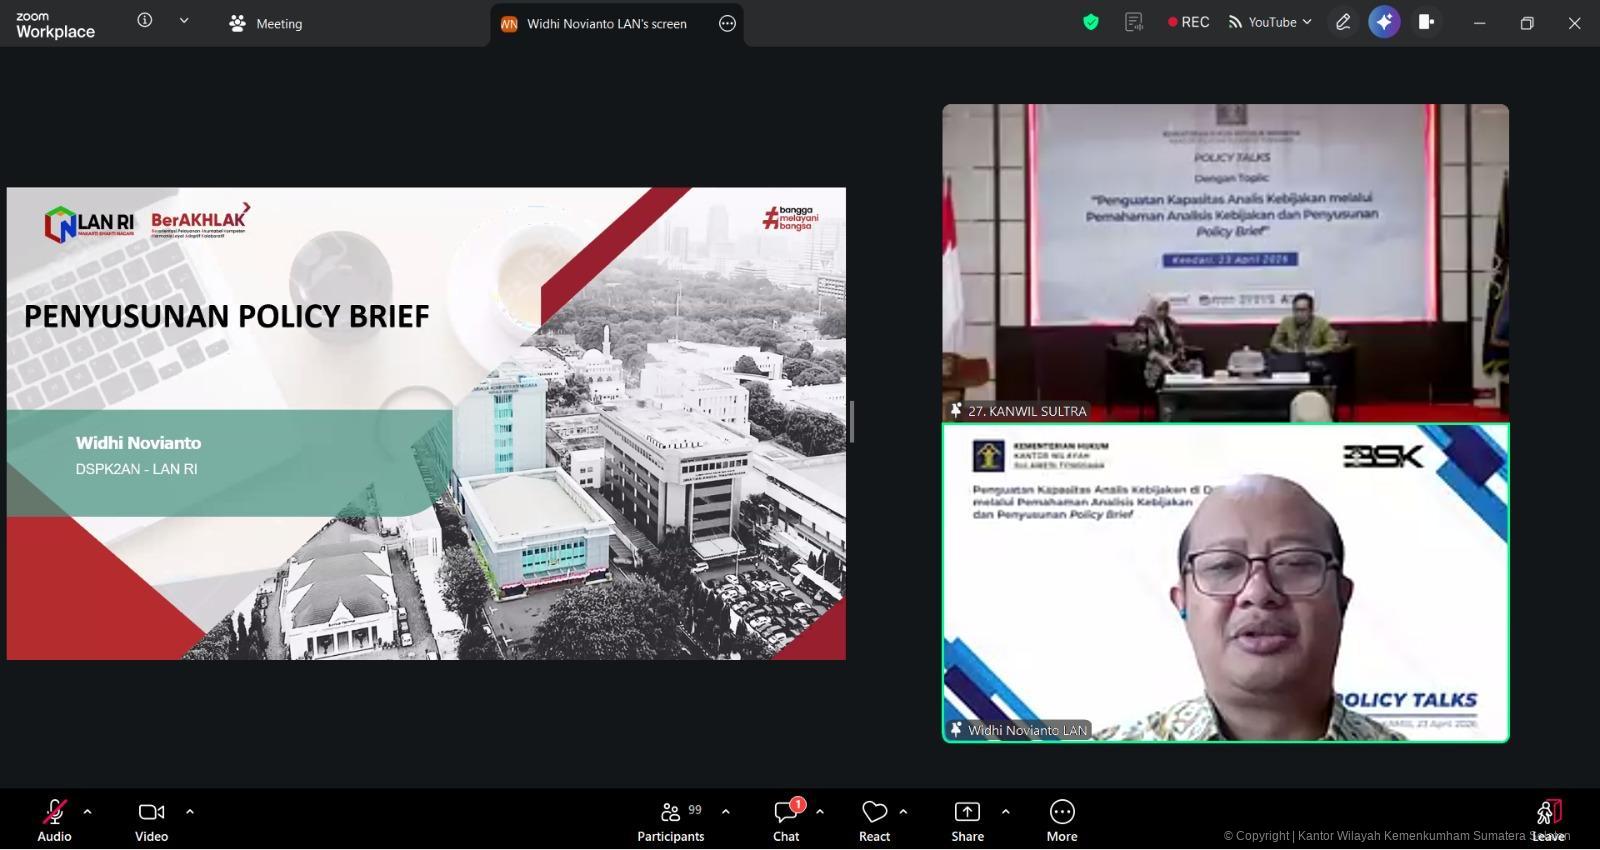Unmute the microphone via Audio button
Screen dimensions: 1600x850
(x=54, y=819)
